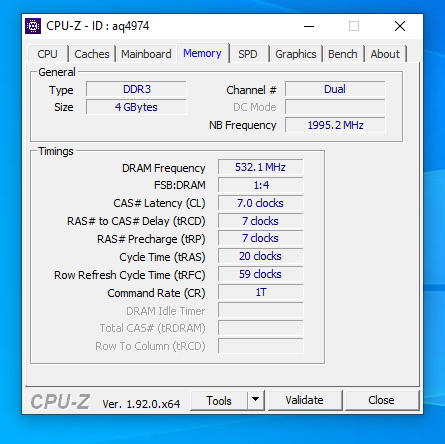Click the 1:4 FSB:DRAM ratio value
The height and width of the screenshot is (444, 445).
(x=261, y=185)
